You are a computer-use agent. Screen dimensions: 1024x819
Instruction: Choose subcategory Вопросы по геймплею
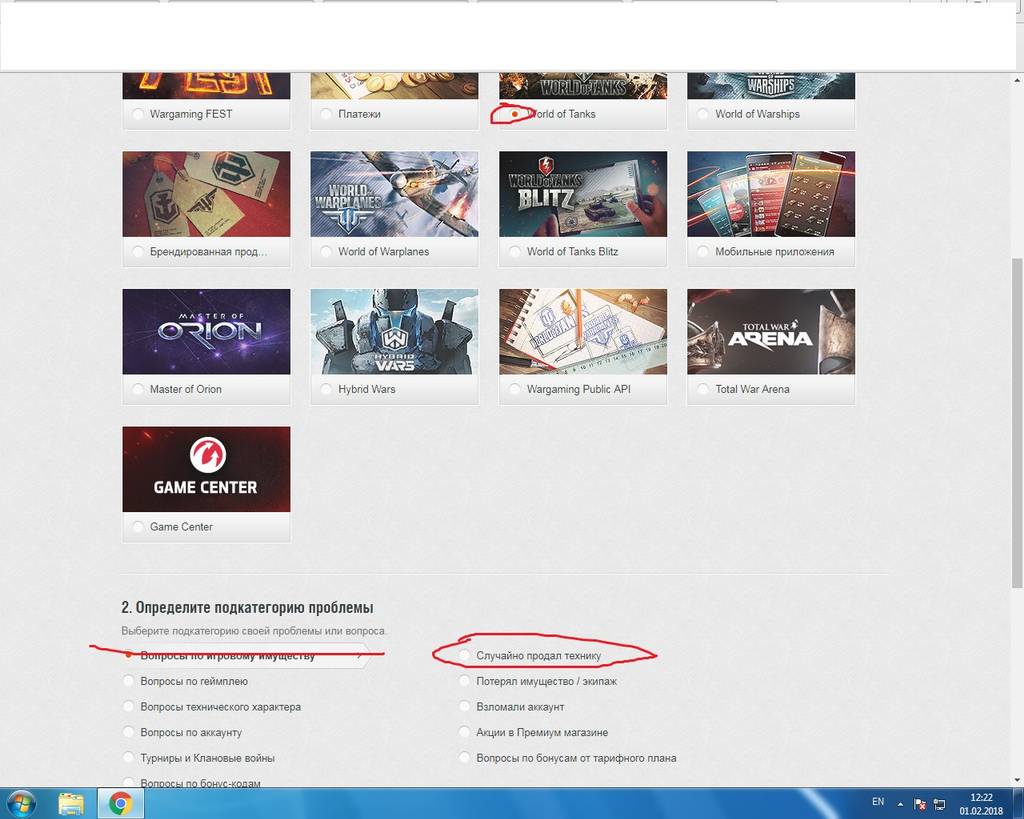click(128, 681)
